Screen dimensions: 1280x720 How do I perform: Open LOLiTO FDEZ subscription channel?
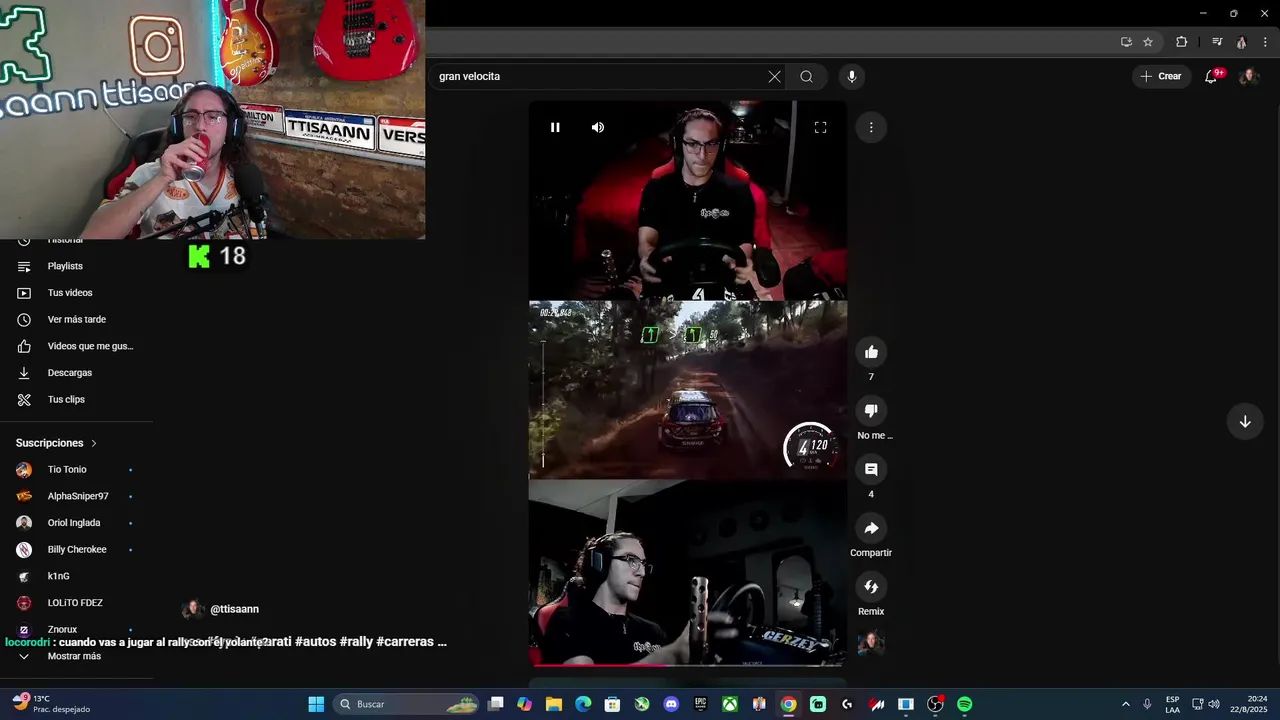tap(76, 603)
